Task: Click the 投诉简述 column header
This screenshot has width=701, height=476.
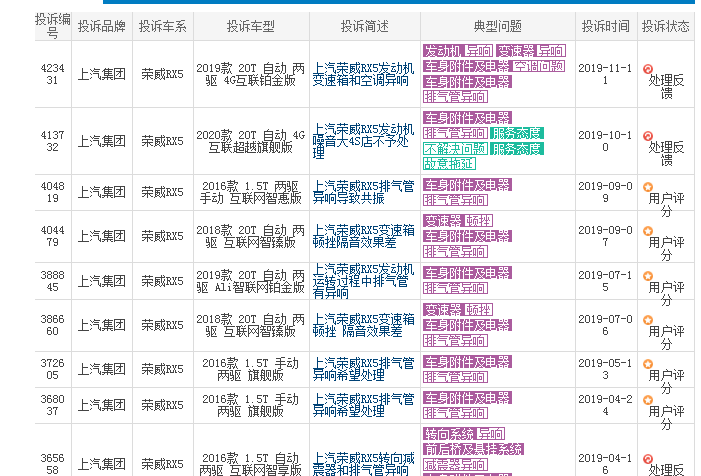Action: coord(364,26)
